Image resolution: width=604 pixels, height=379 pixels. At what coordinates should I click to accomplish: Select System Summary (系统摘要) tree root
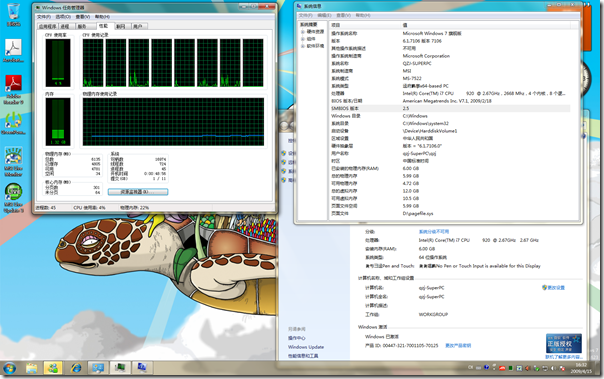click(309, 25)
